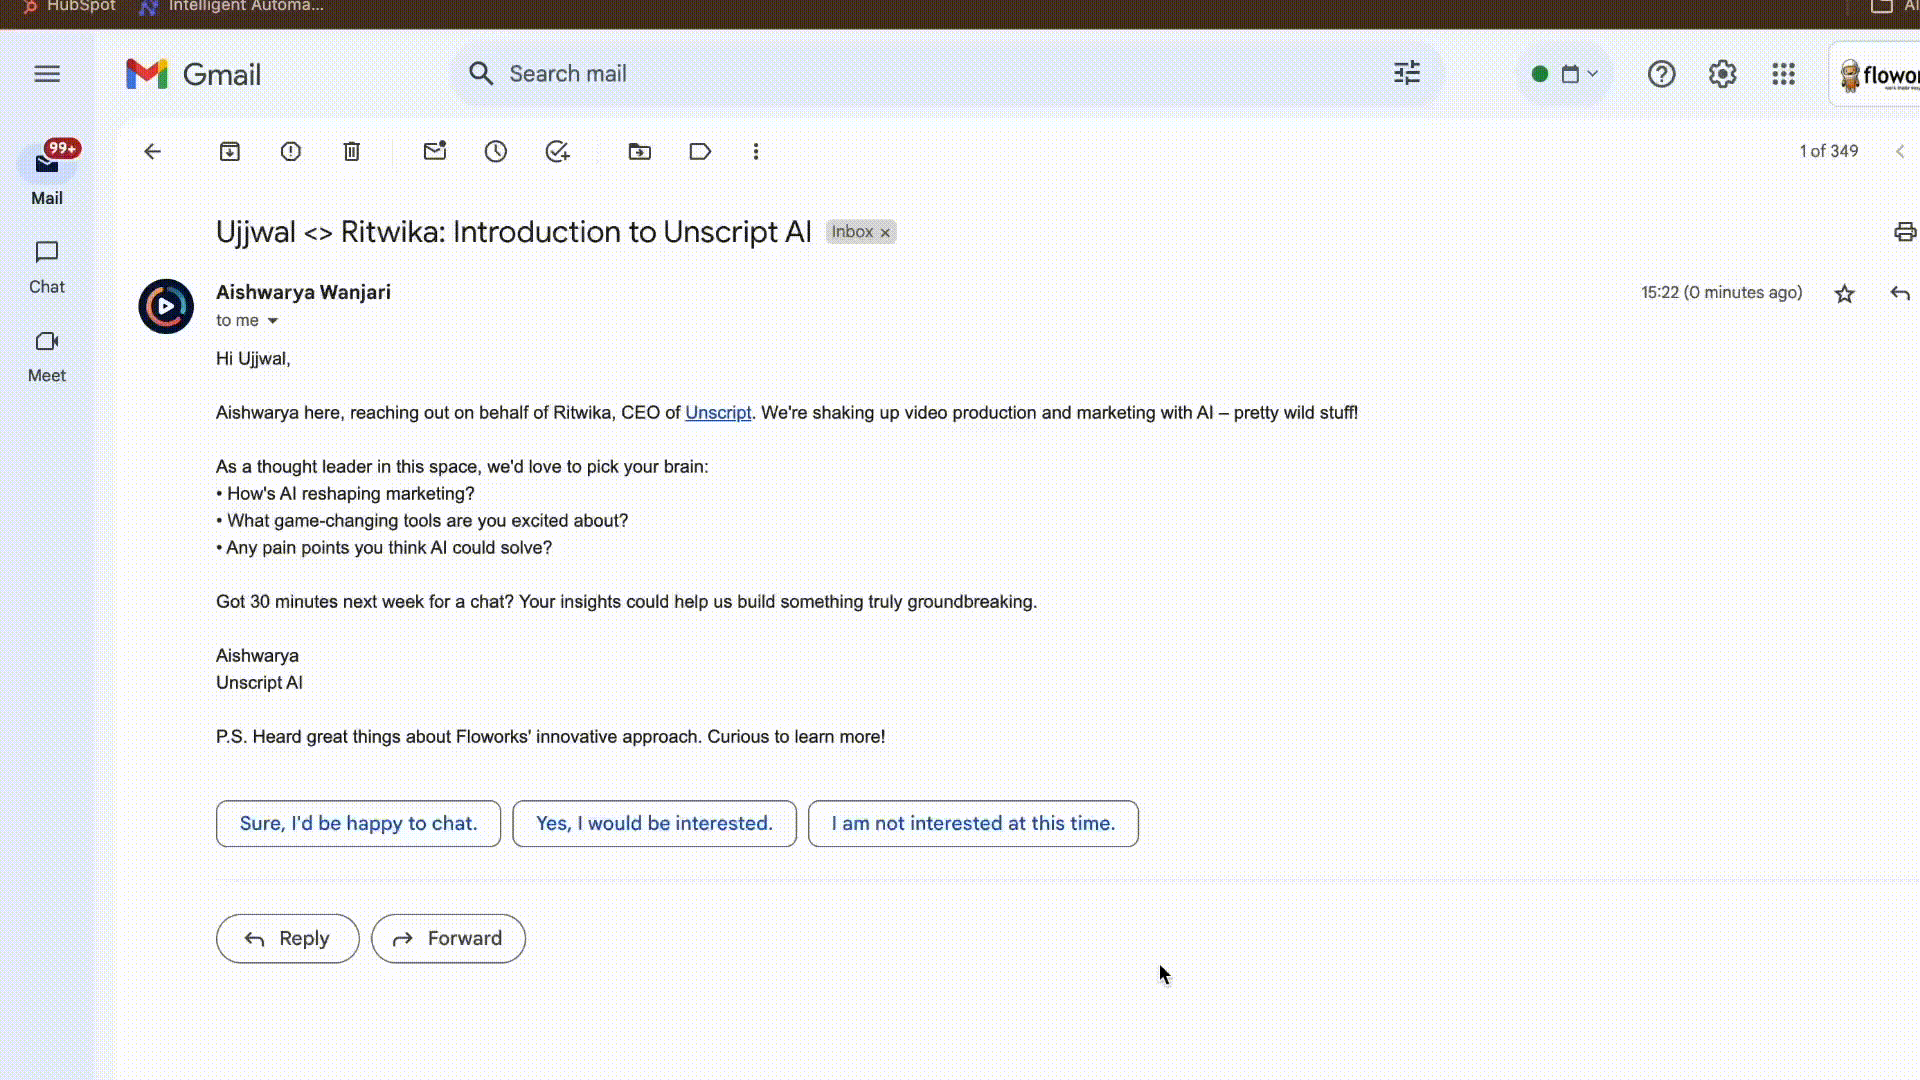The height and width of the screenshot is (1080, 1920).
Task: Open the Unscript hyperlink
Action: click(x=718, y=413)
